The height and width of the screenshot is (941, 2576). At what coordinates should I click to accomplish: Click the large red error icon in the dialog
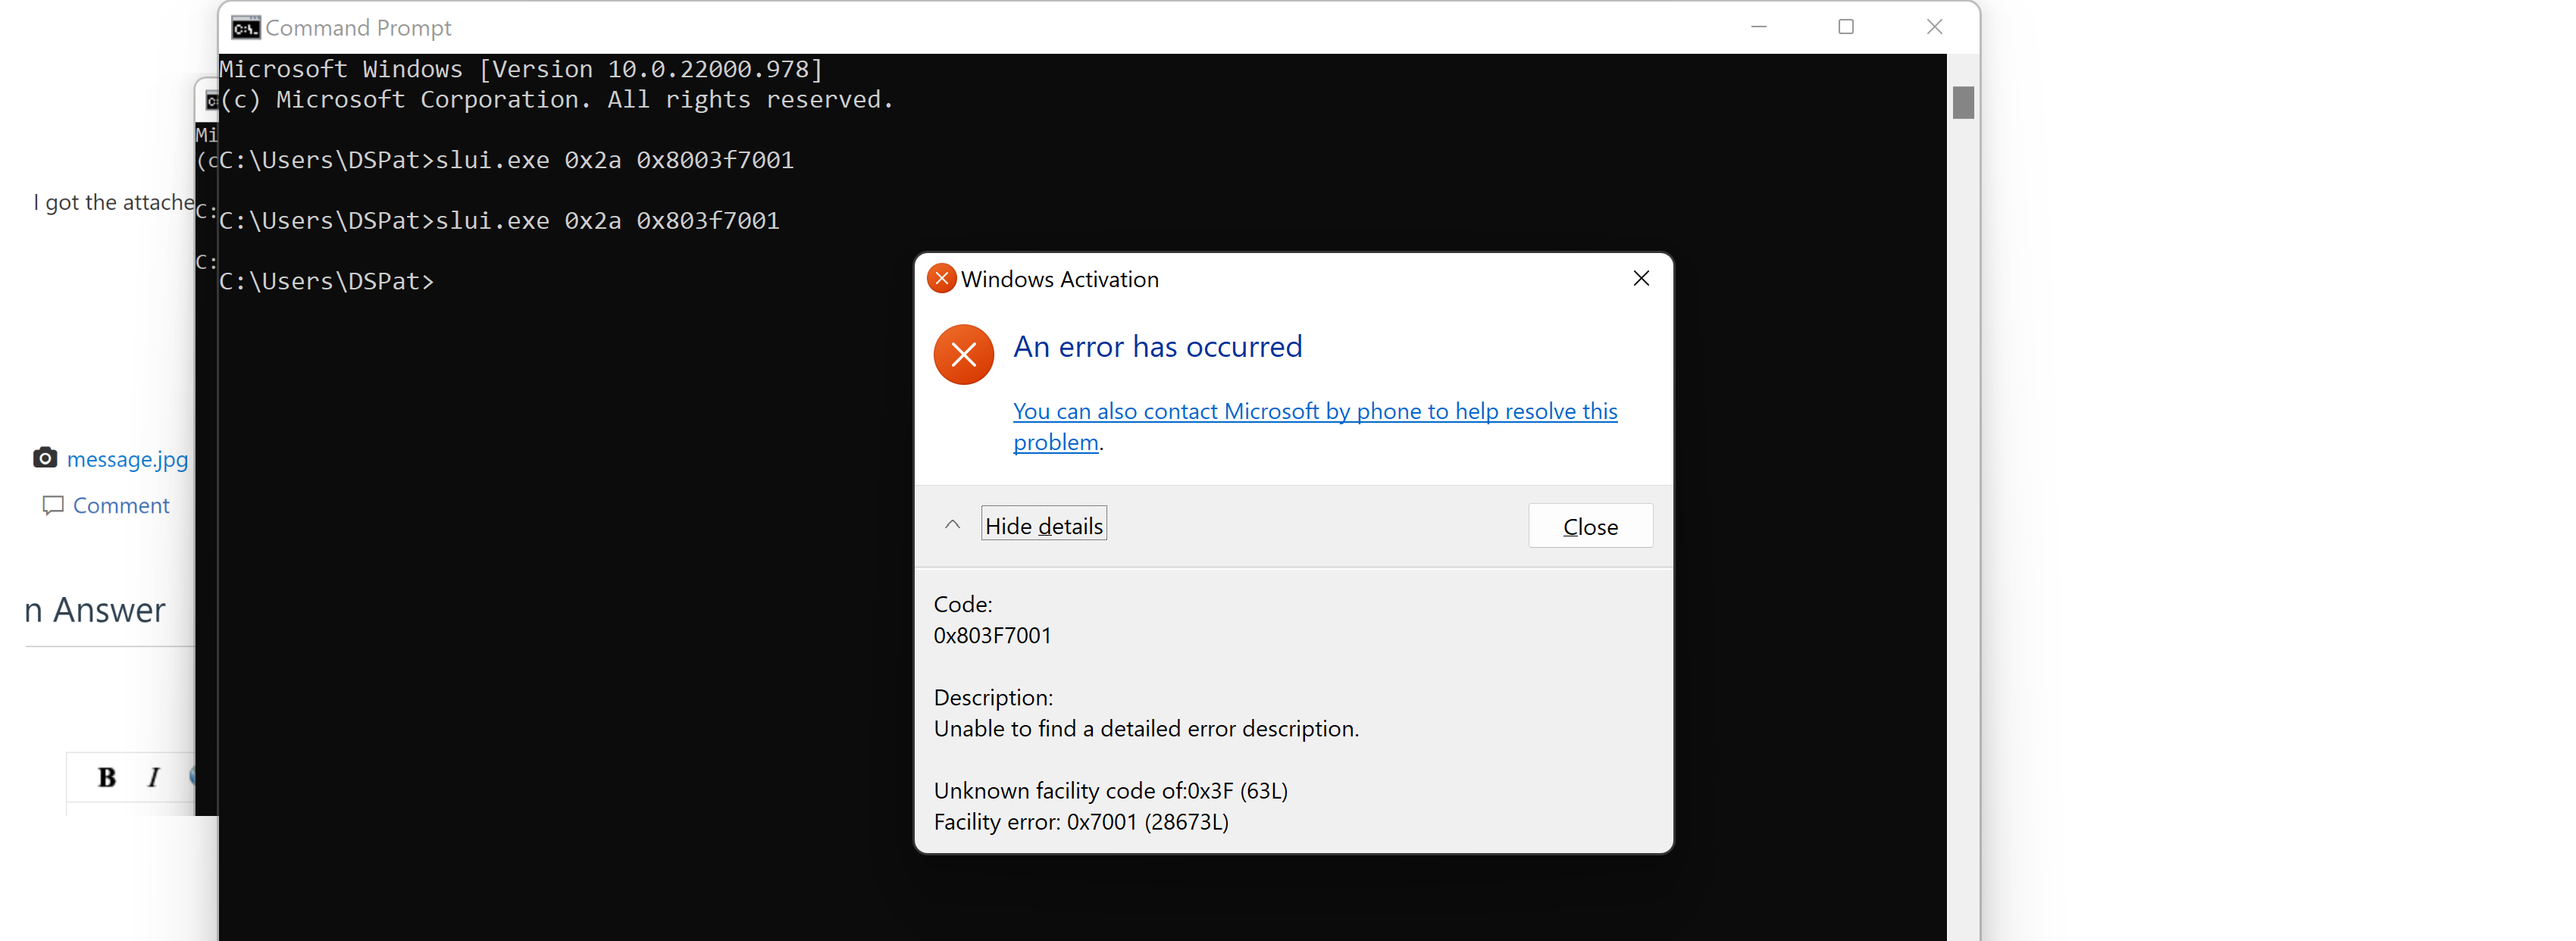click(x=963, y=354)
